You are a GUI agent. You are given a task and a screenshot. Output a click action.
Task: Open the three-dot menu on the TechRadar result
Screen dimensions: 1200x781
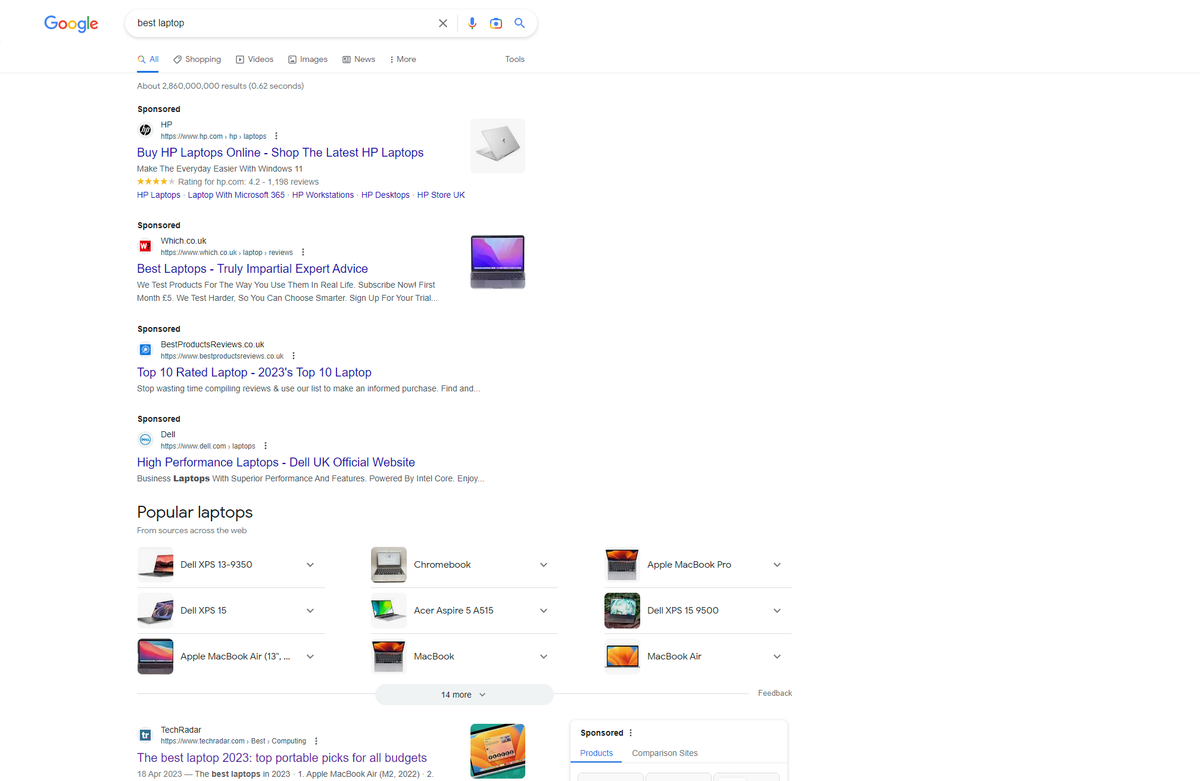coord(316,740)
